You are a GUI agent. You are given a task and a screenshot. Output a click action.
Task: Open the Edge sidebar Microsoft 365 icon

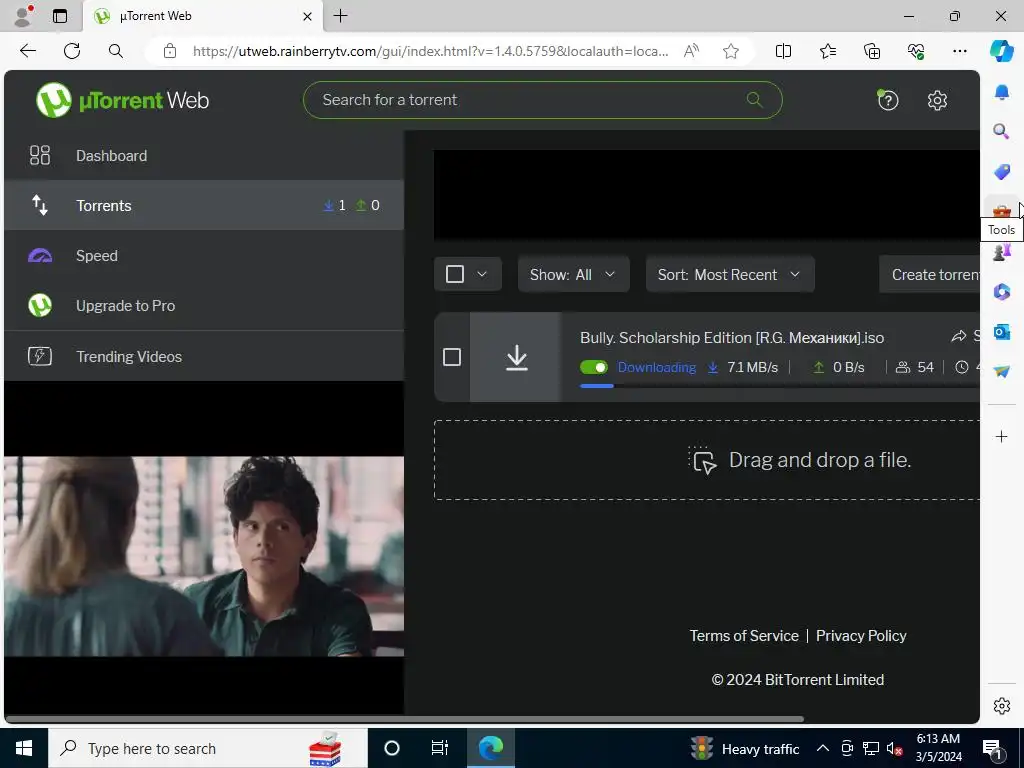1001,291
